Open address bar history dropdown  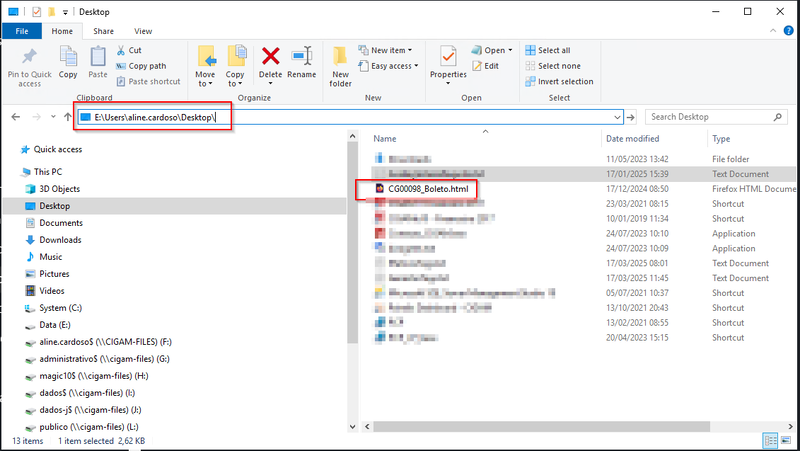pos(617,117)
